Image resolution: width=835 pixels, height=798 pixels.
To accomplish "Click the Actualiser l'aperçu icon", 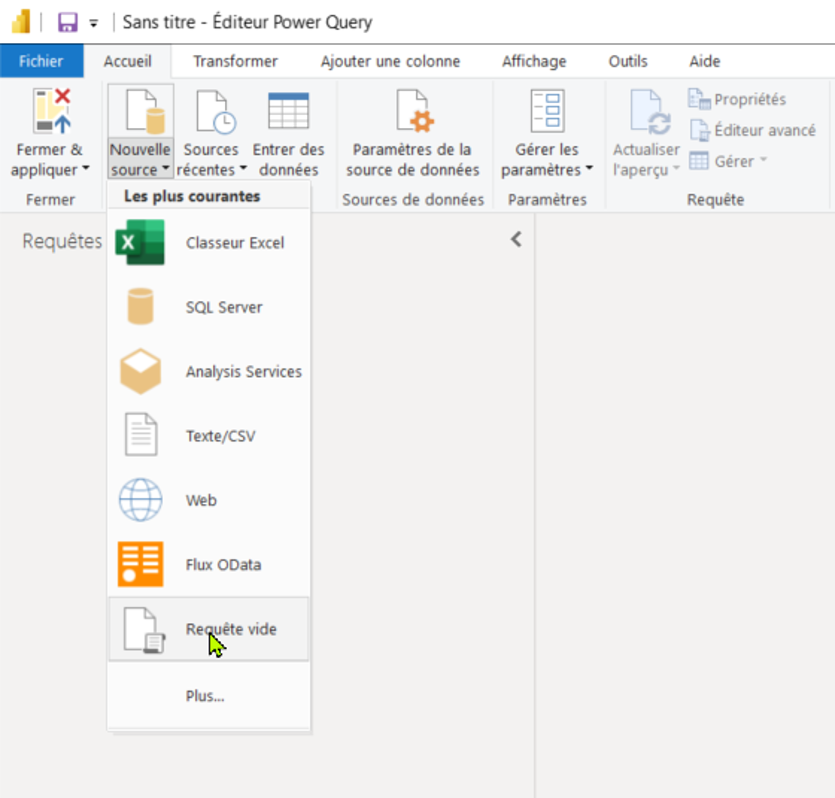I will pyautogui.click(x=650, y=112).
